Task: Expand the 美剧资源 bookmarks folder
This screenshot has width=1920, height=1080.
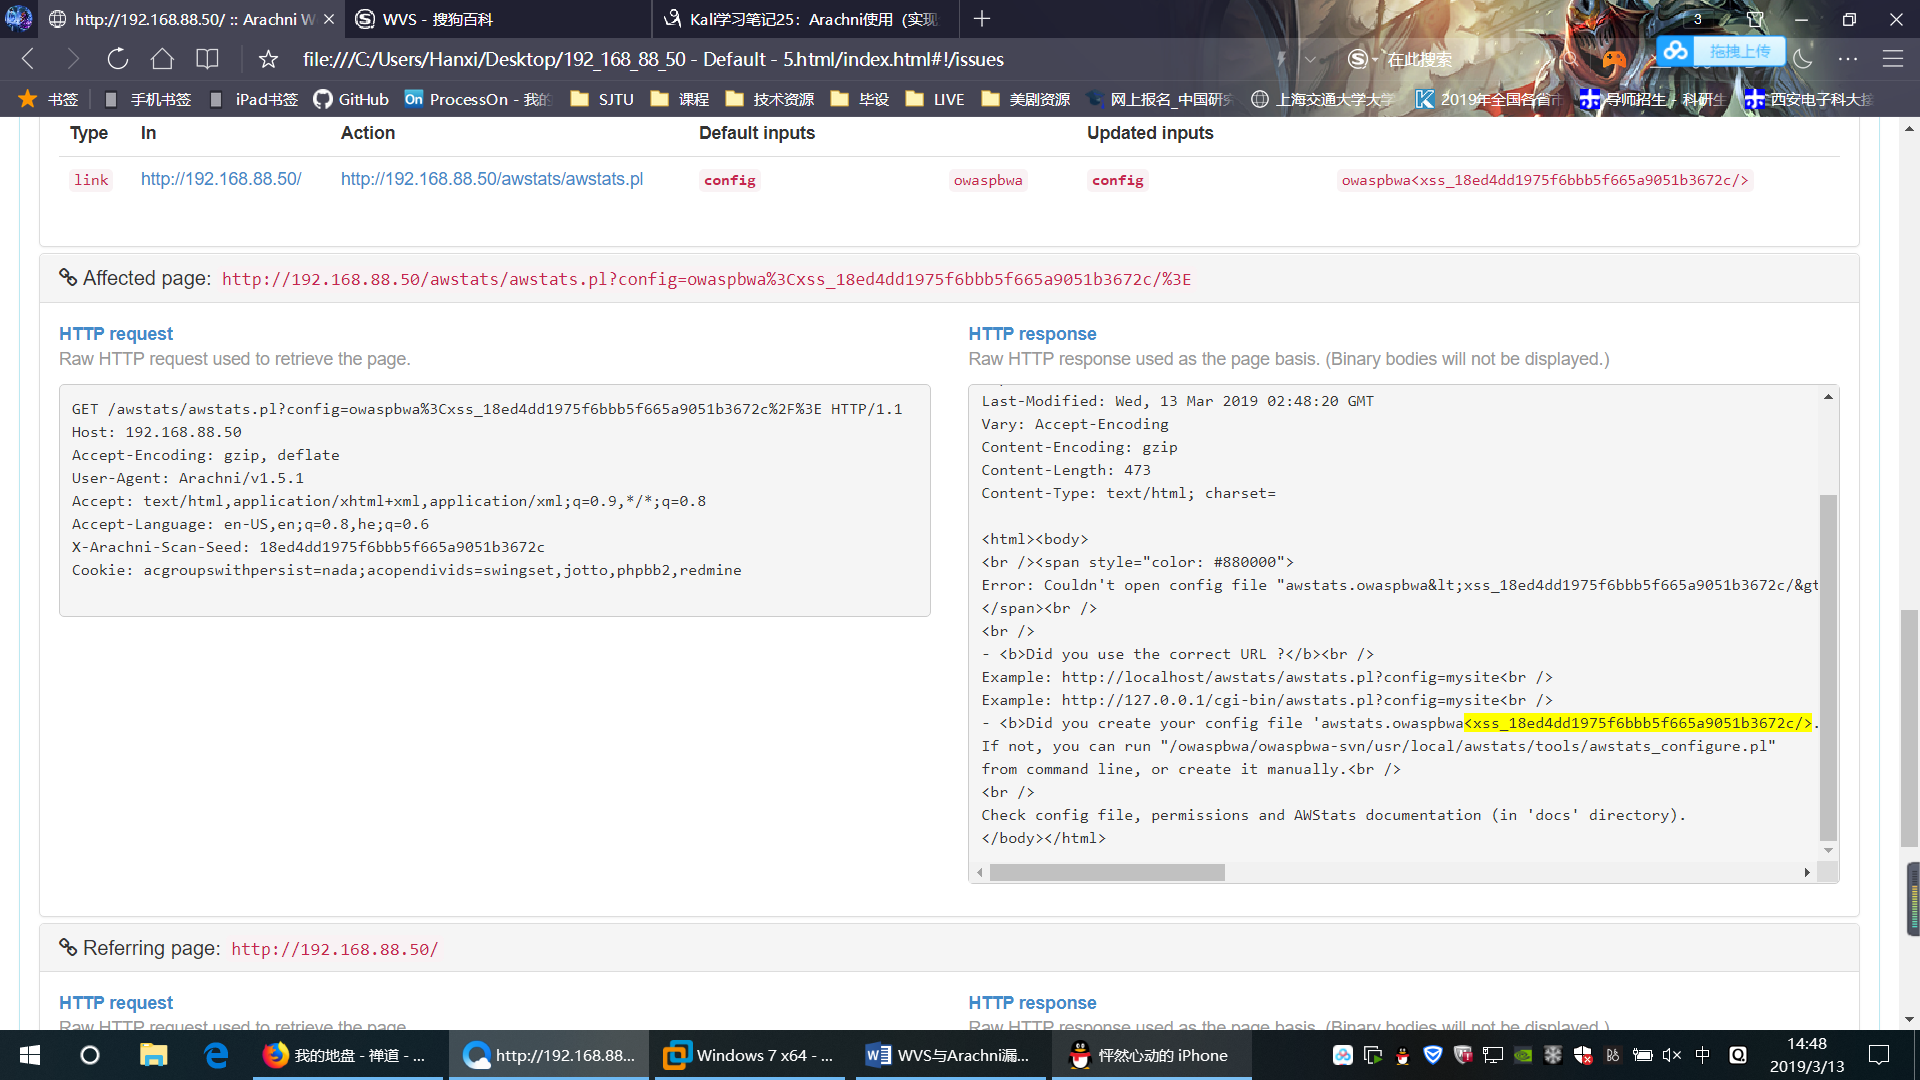Action: (x=1026, y=99)
